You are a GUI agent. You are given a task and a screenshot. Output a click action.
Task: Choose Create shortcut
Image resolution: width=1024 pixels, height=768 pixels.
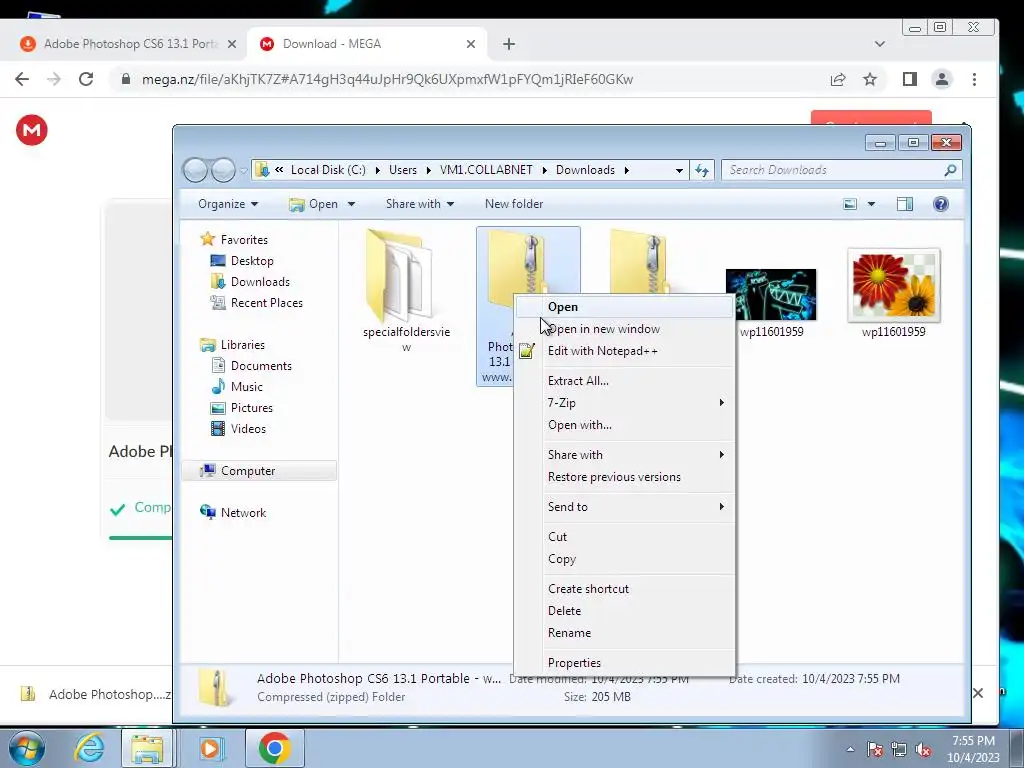click(x=624, y=589)
